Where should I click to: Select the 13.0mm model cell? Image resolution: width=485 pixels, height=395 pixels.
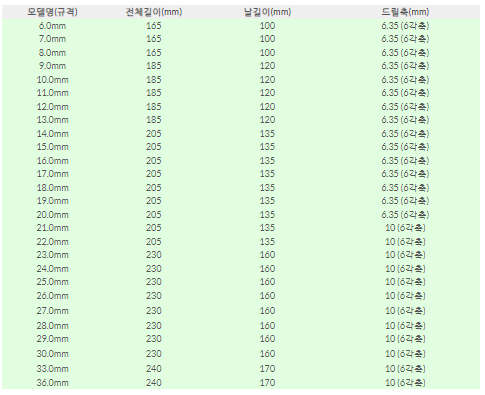pos(52,120)
